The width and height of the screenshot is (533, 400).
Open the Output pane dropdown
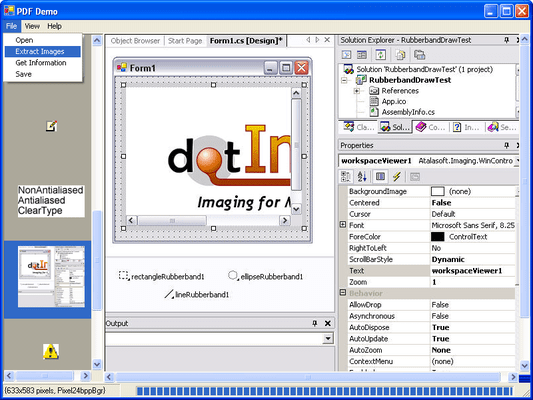[328, 338]
